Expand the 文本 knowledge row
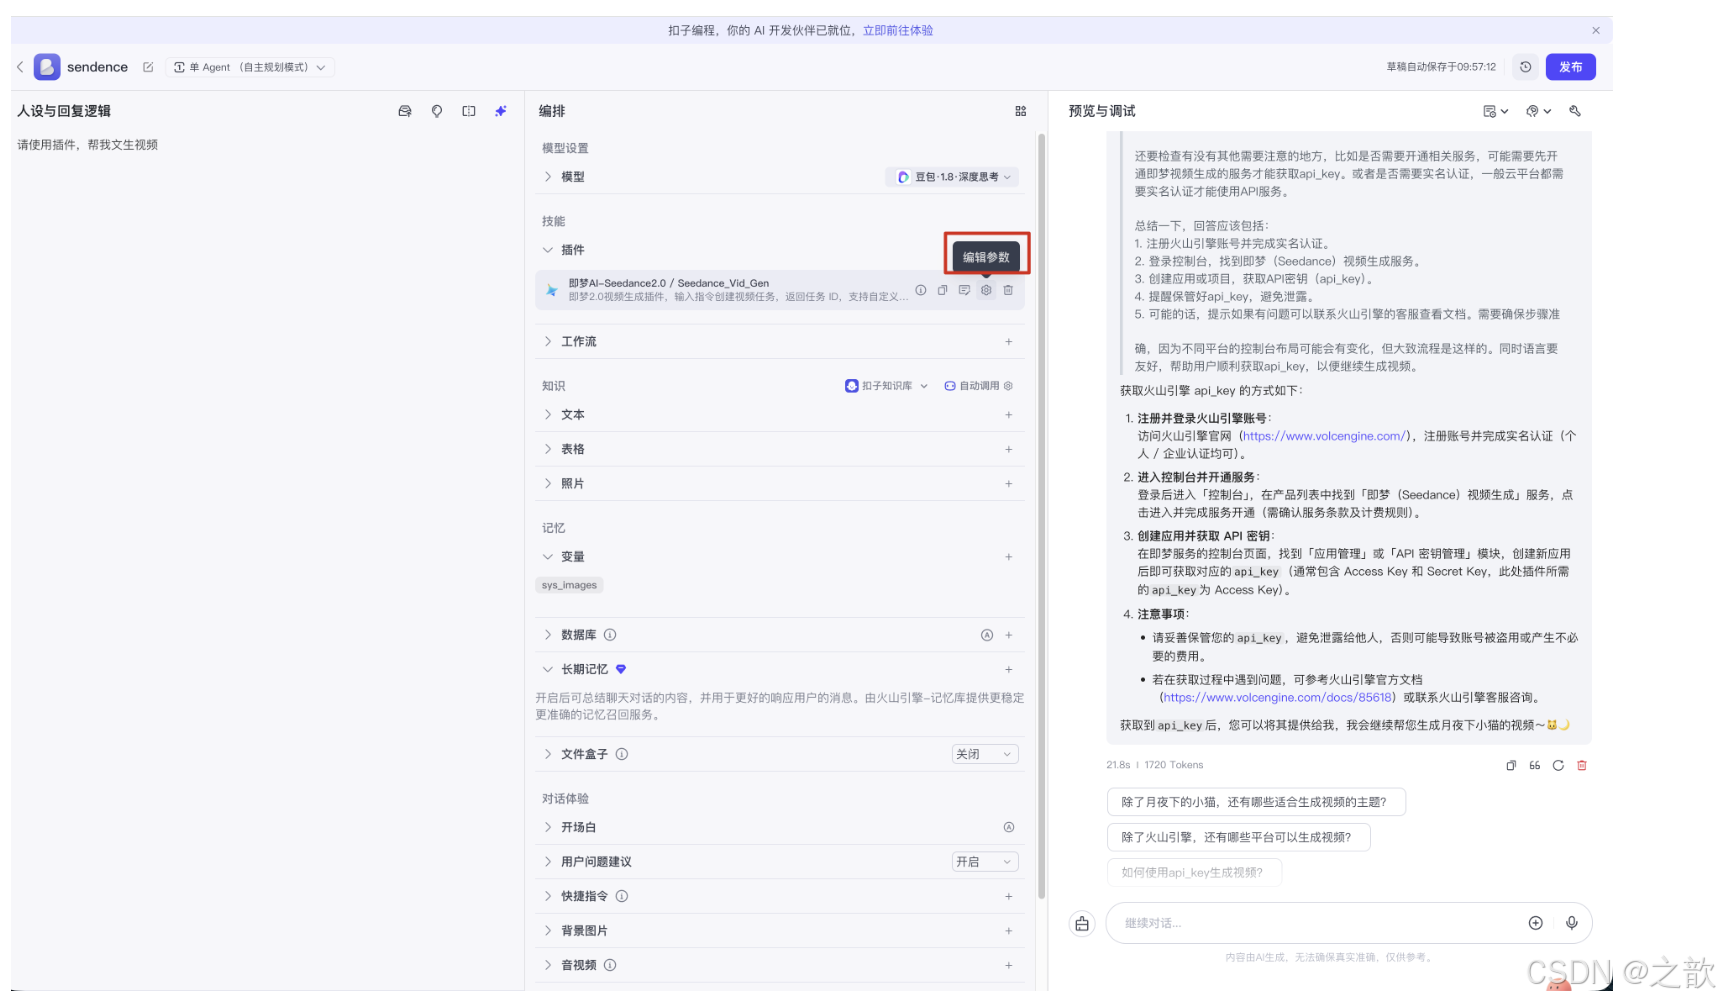 tap(548, 415)
